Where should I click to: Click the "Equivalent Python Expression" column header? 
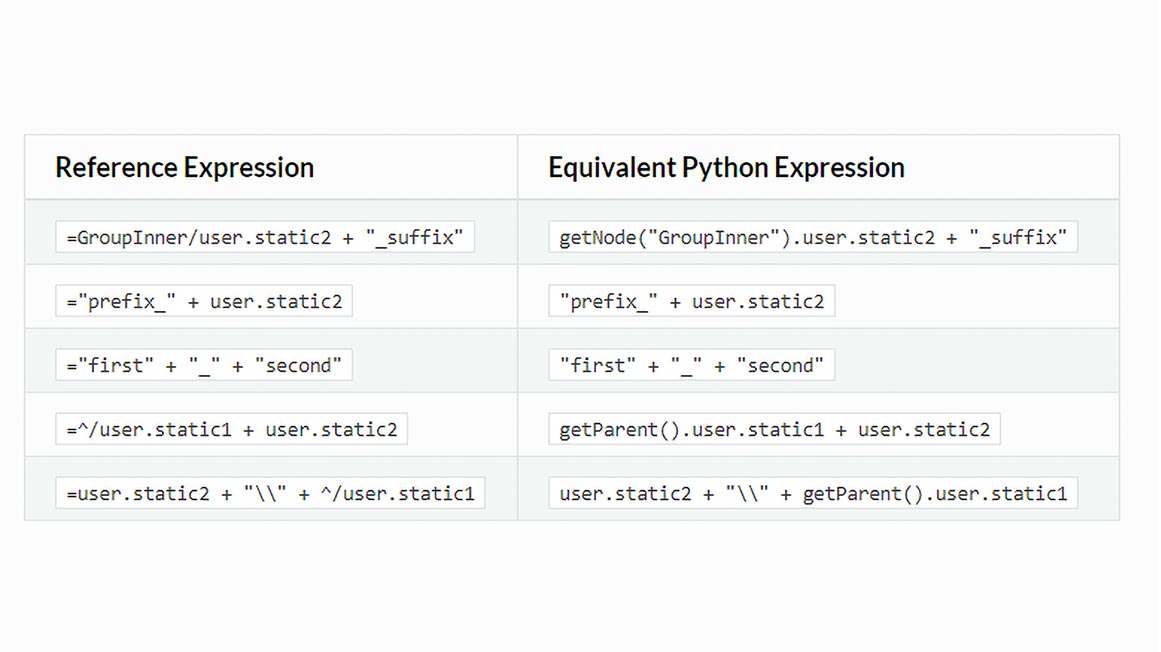click(726, 167)
